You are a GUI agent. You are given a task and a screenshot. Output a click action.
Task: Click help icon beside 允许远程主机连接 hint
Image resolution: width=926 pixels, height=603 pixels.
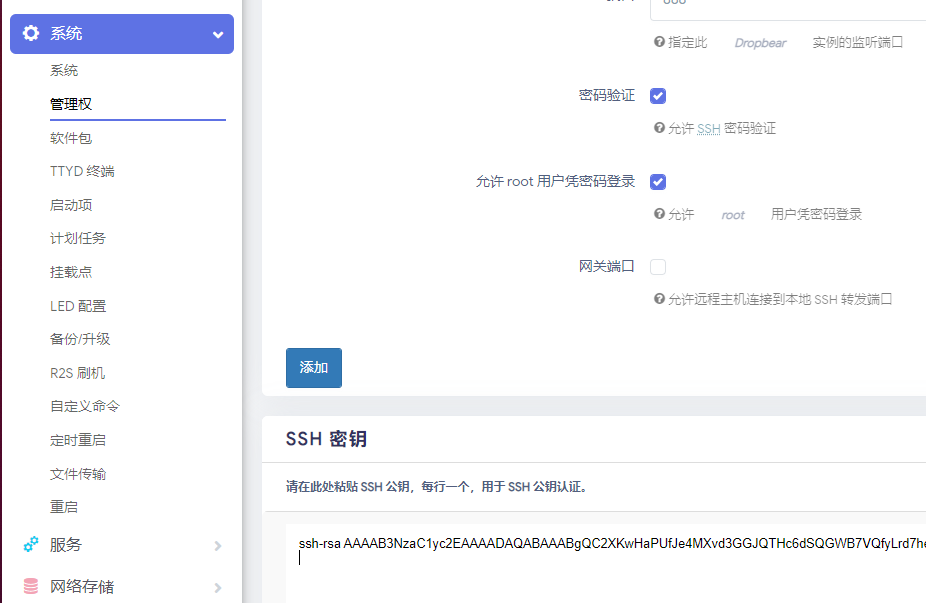659,299
